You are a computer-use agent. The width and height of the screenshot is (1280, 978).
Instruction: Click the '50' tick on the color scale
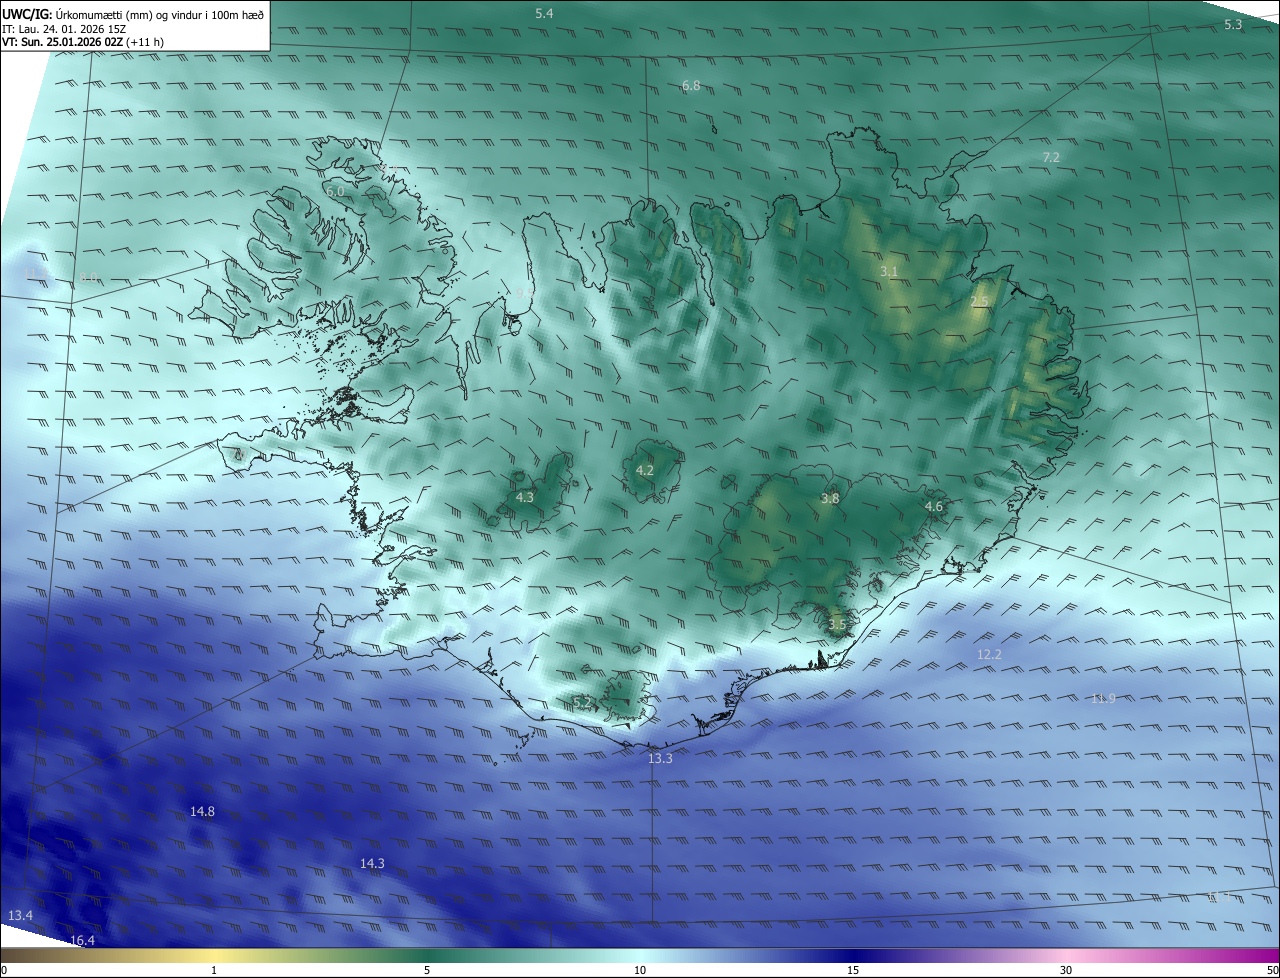point(1272,970)
